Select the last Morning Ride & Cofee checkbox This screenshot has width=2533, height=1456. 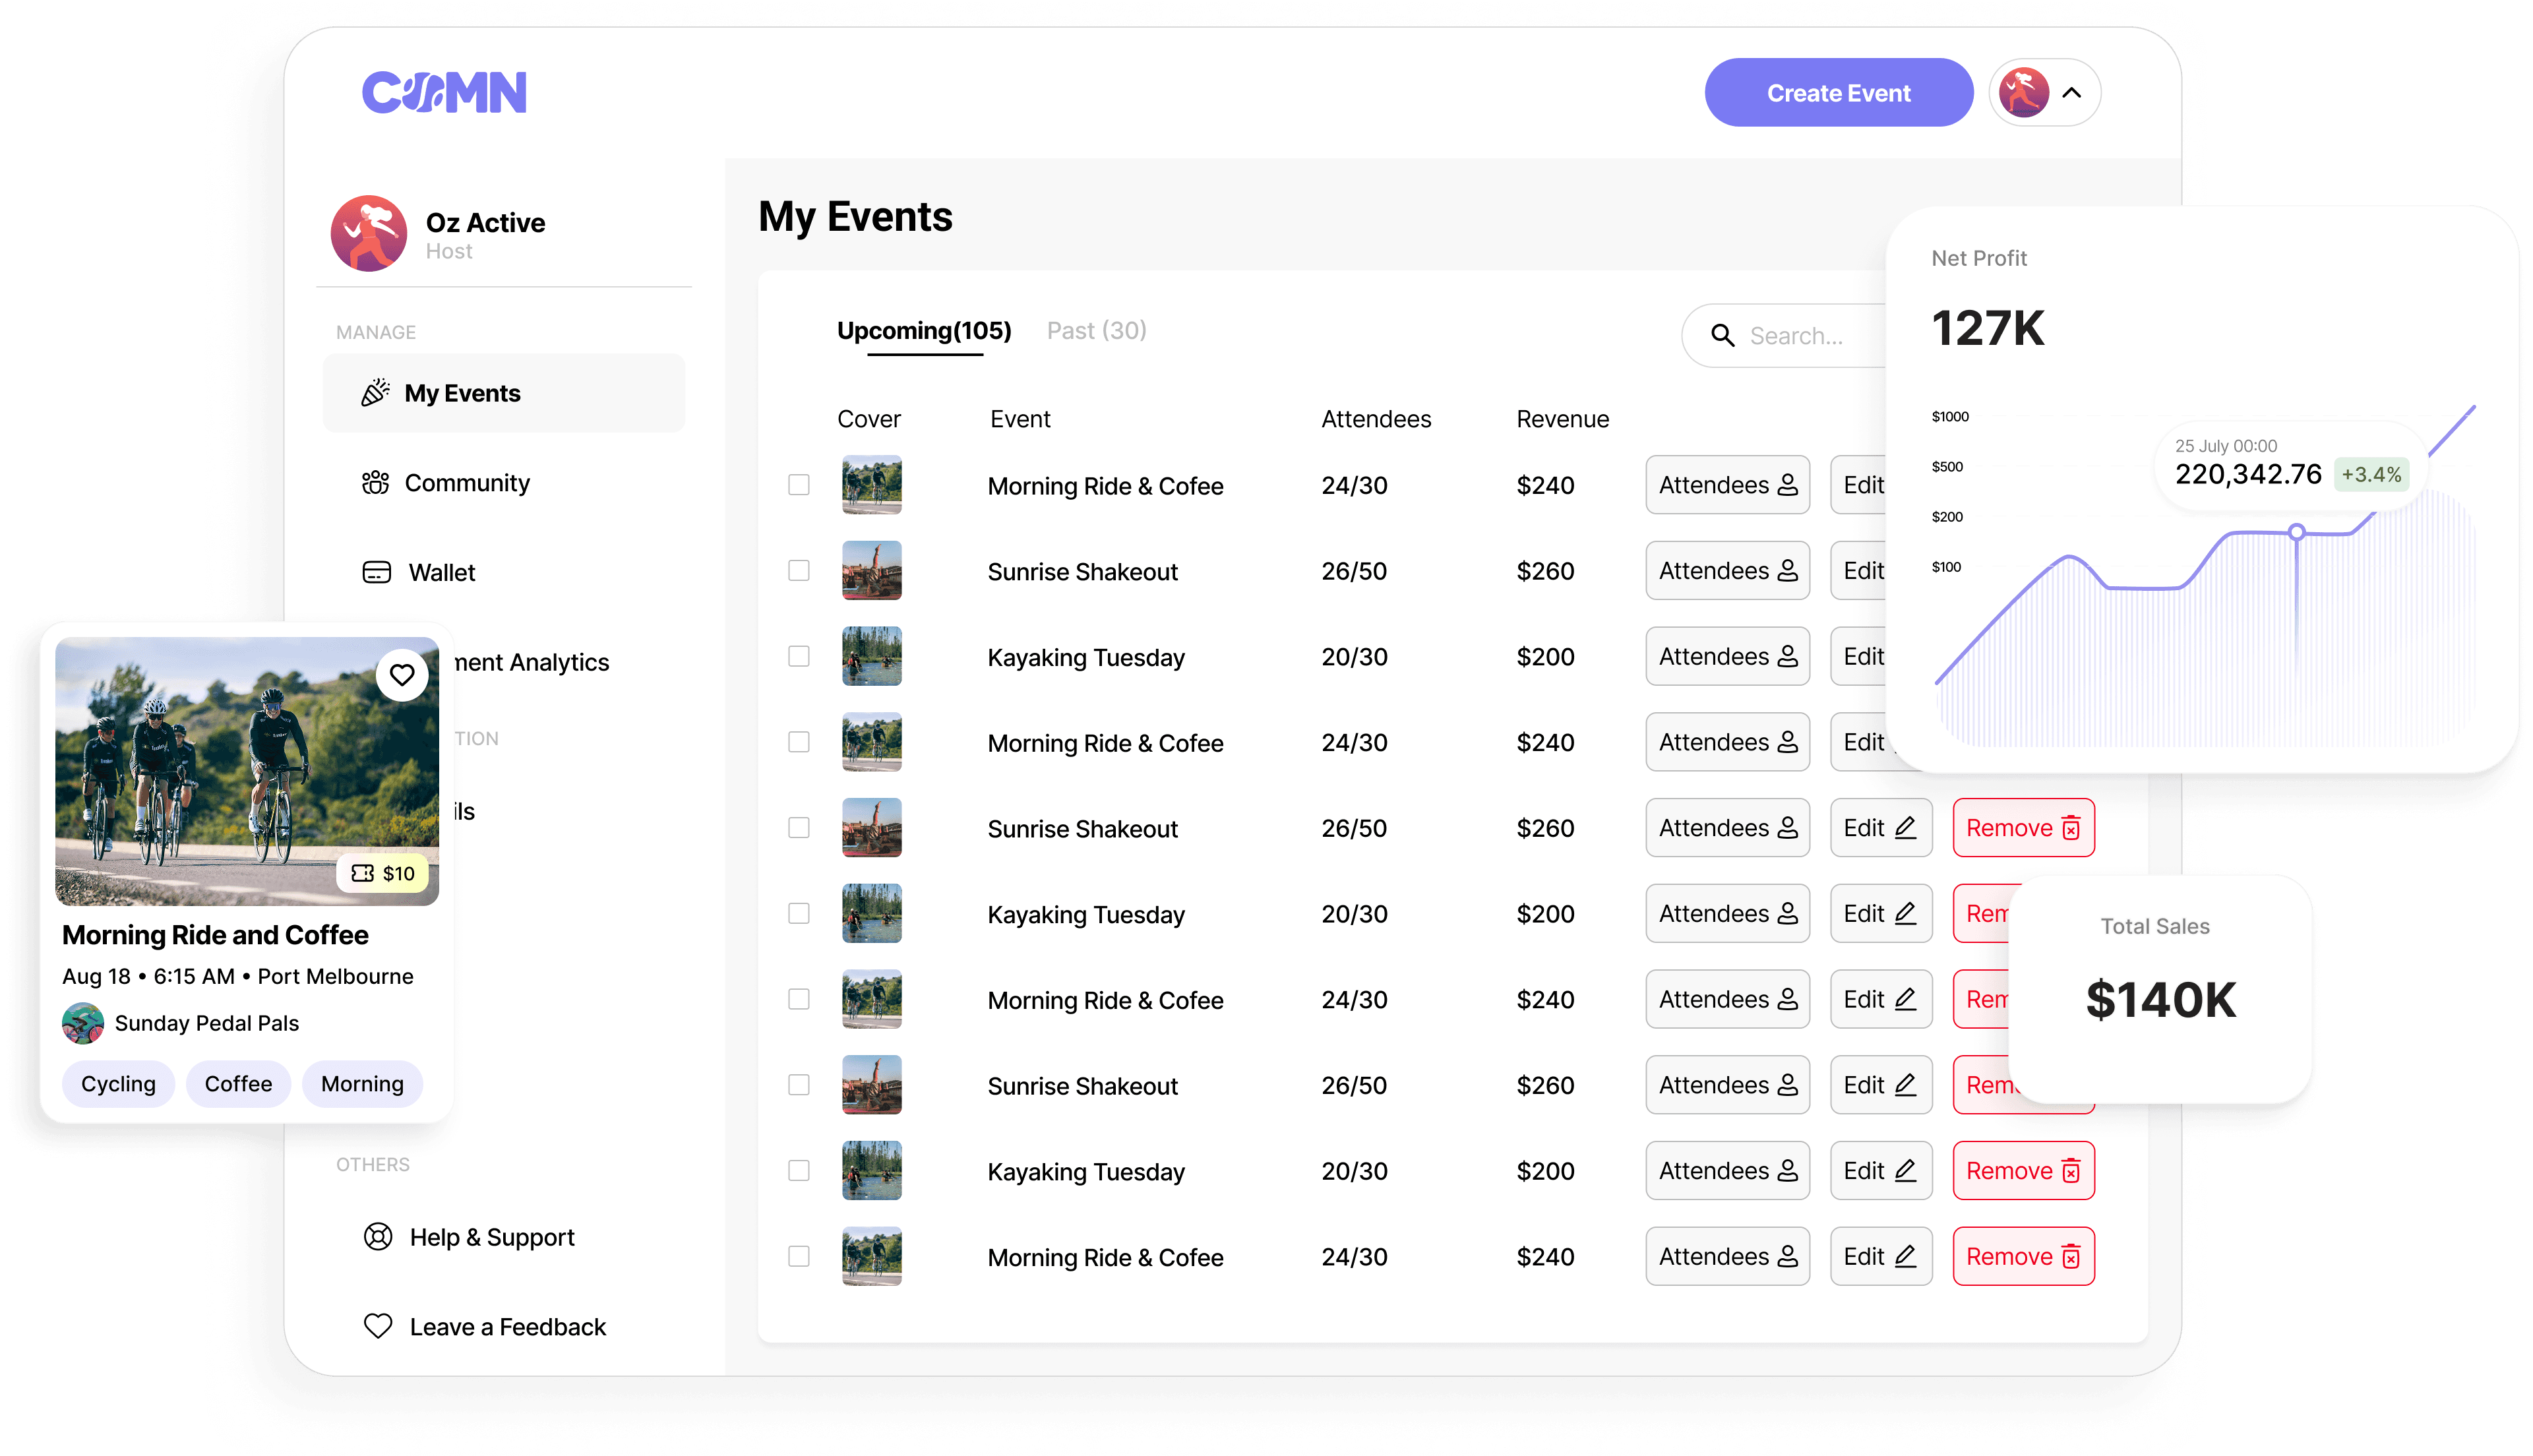tap(798, 1256)
